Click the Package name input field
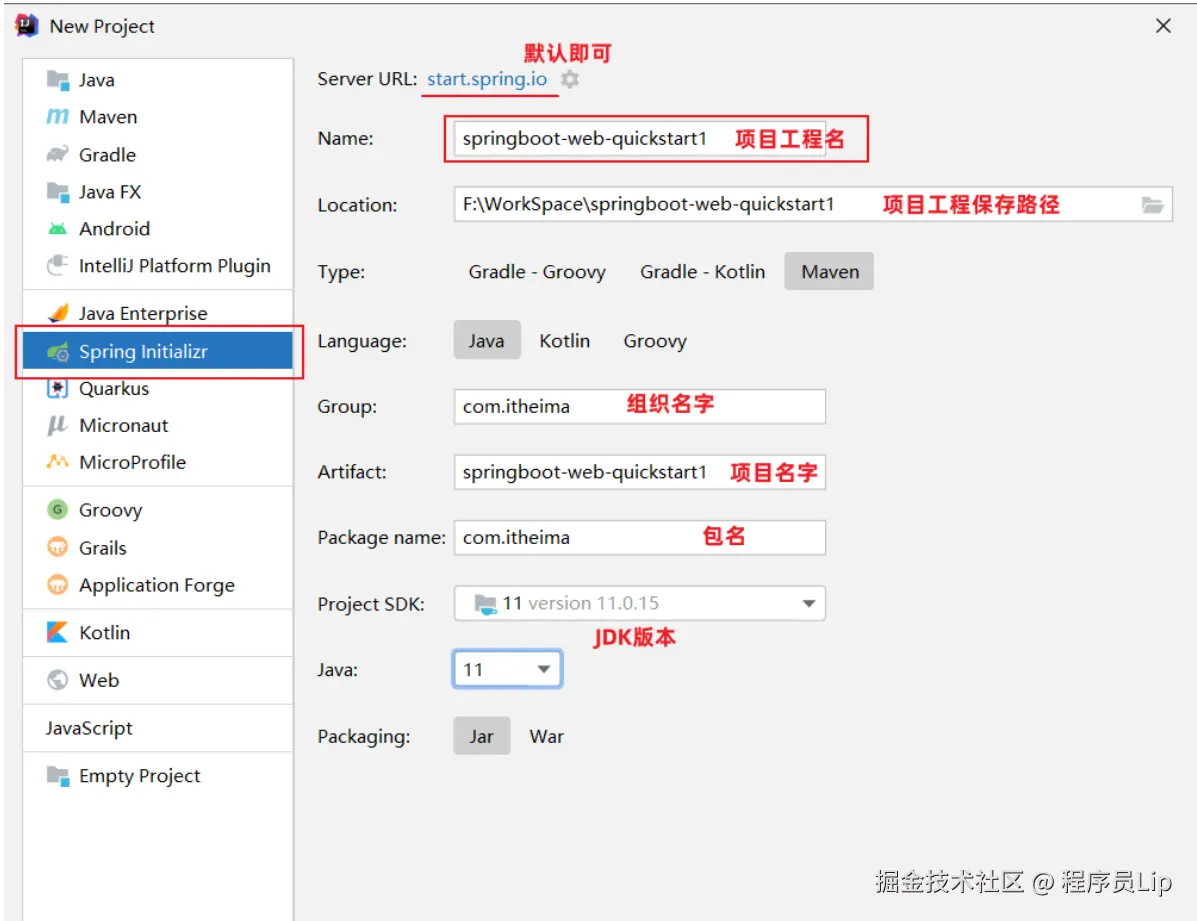The height and width of the screenshot is (921, 1197). click(x=640, y=538)
